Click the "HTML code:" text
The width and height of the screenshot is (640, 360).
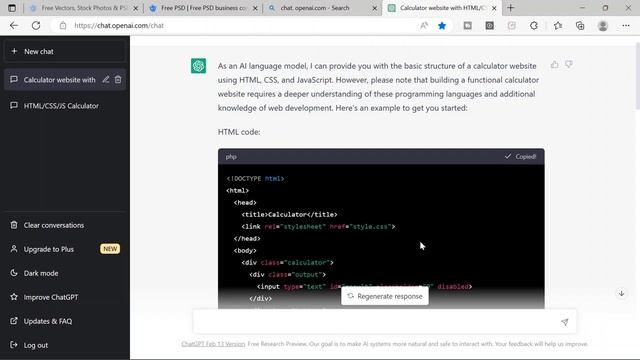(239, 132)
